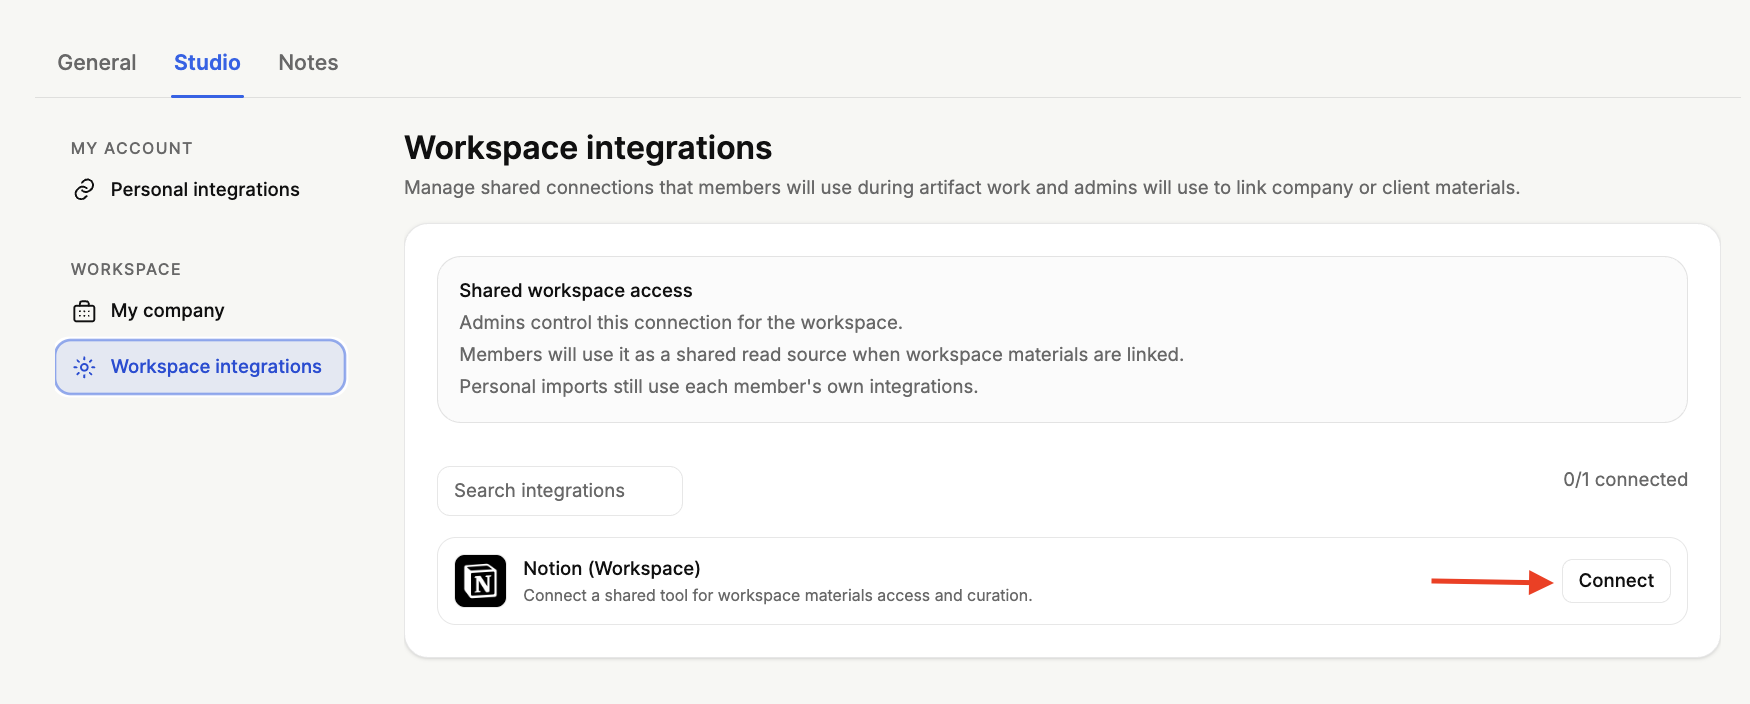Click the WORKSPACE section header
The height and width of the screenshot is (704, 1750).
pyautogui.click(x=126, y=269)
